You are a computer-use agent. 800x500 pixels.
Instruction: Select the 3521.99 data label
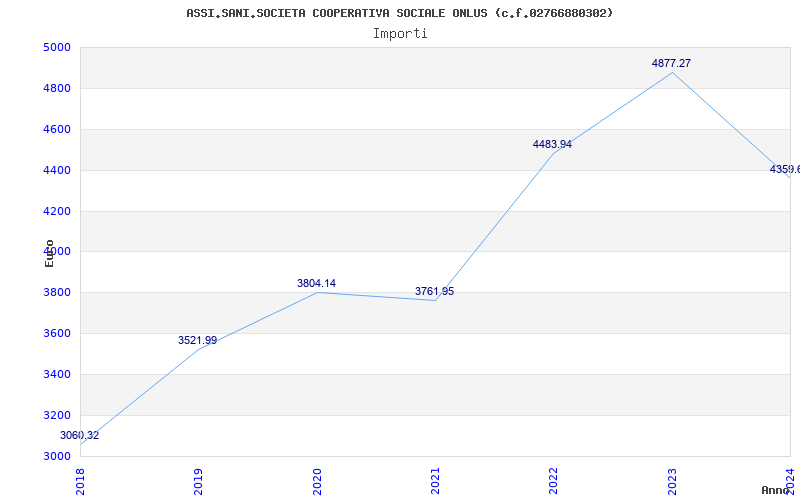197,340
